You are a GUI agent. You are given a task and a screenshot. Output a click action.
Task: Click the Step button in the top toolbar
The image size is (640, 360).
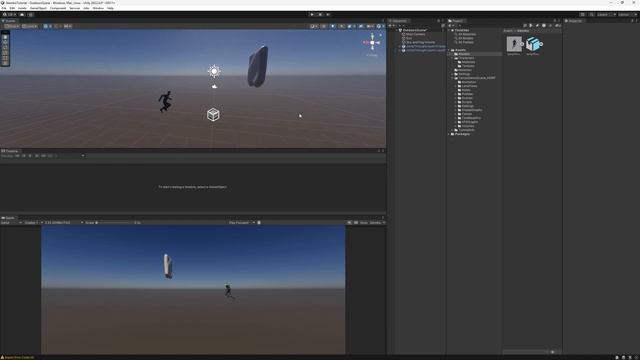click(x=328, y=15)
